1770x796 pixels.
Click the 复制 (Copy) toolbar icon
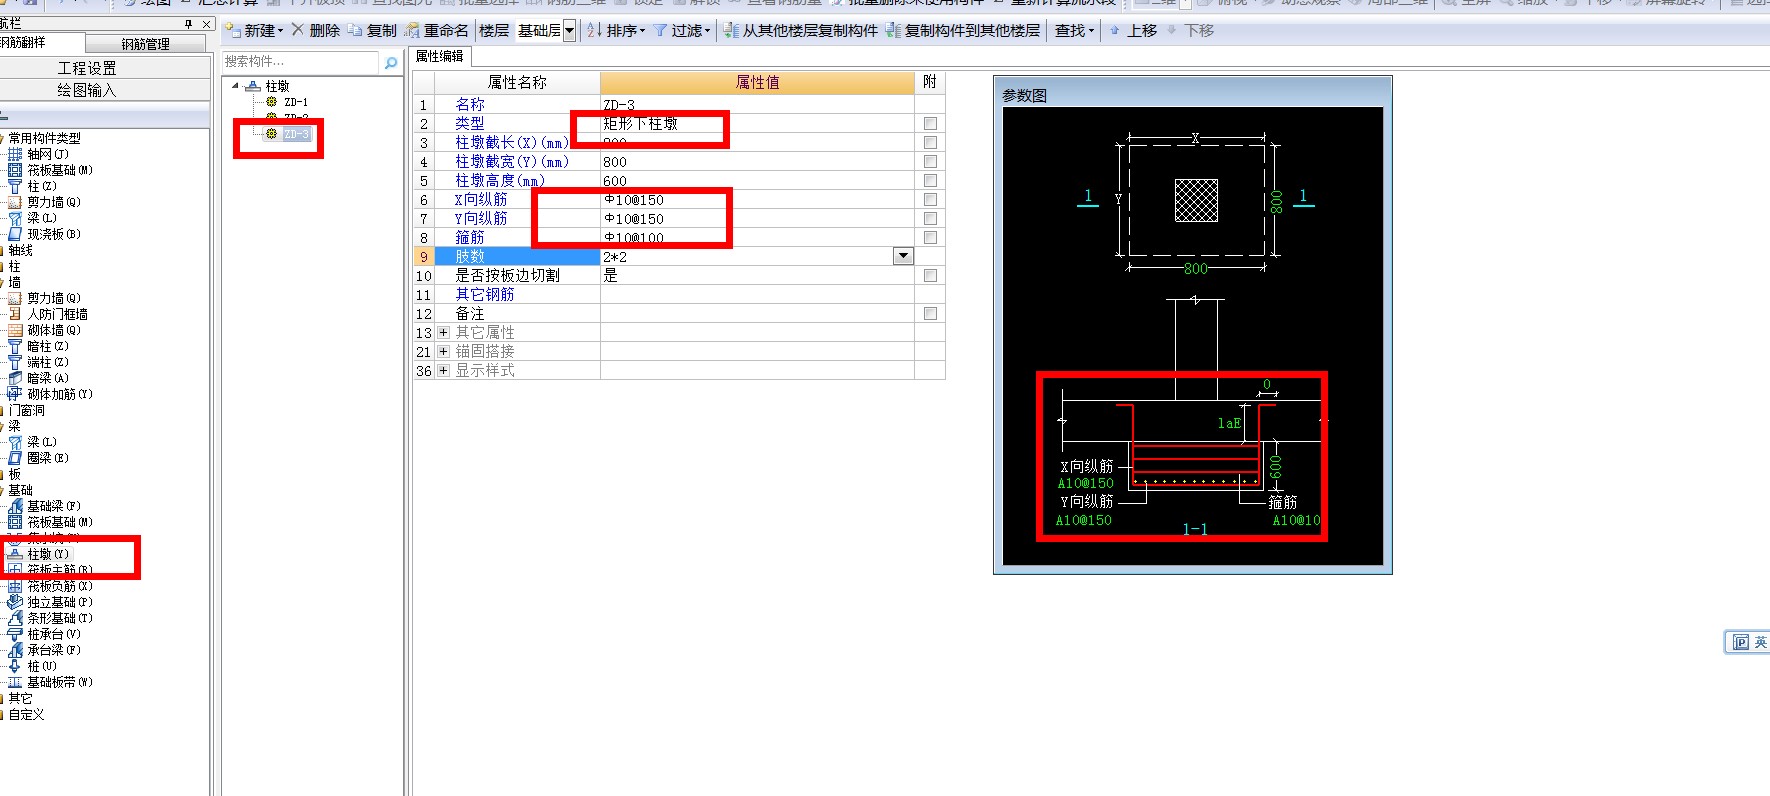click(x=355, y=31)
